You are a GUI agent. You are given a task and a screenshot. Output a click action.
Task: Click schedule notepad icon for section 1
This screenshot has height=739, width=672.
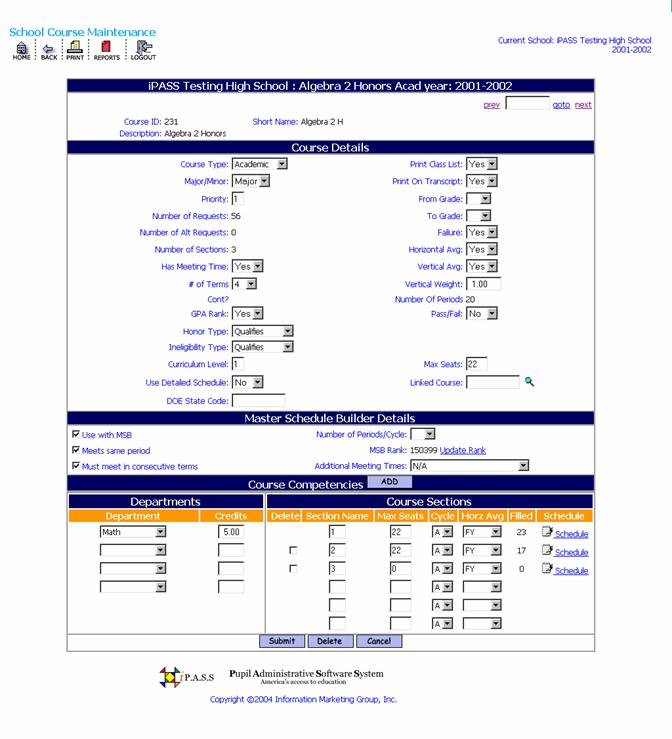tap(547, 532)
